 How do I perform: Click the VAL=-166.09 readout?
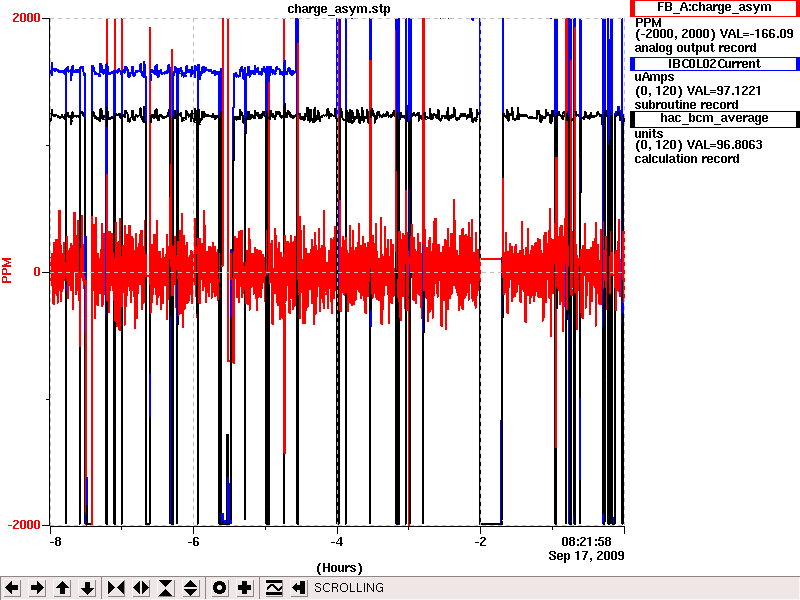pyautogui.click(x=756, y=34)
